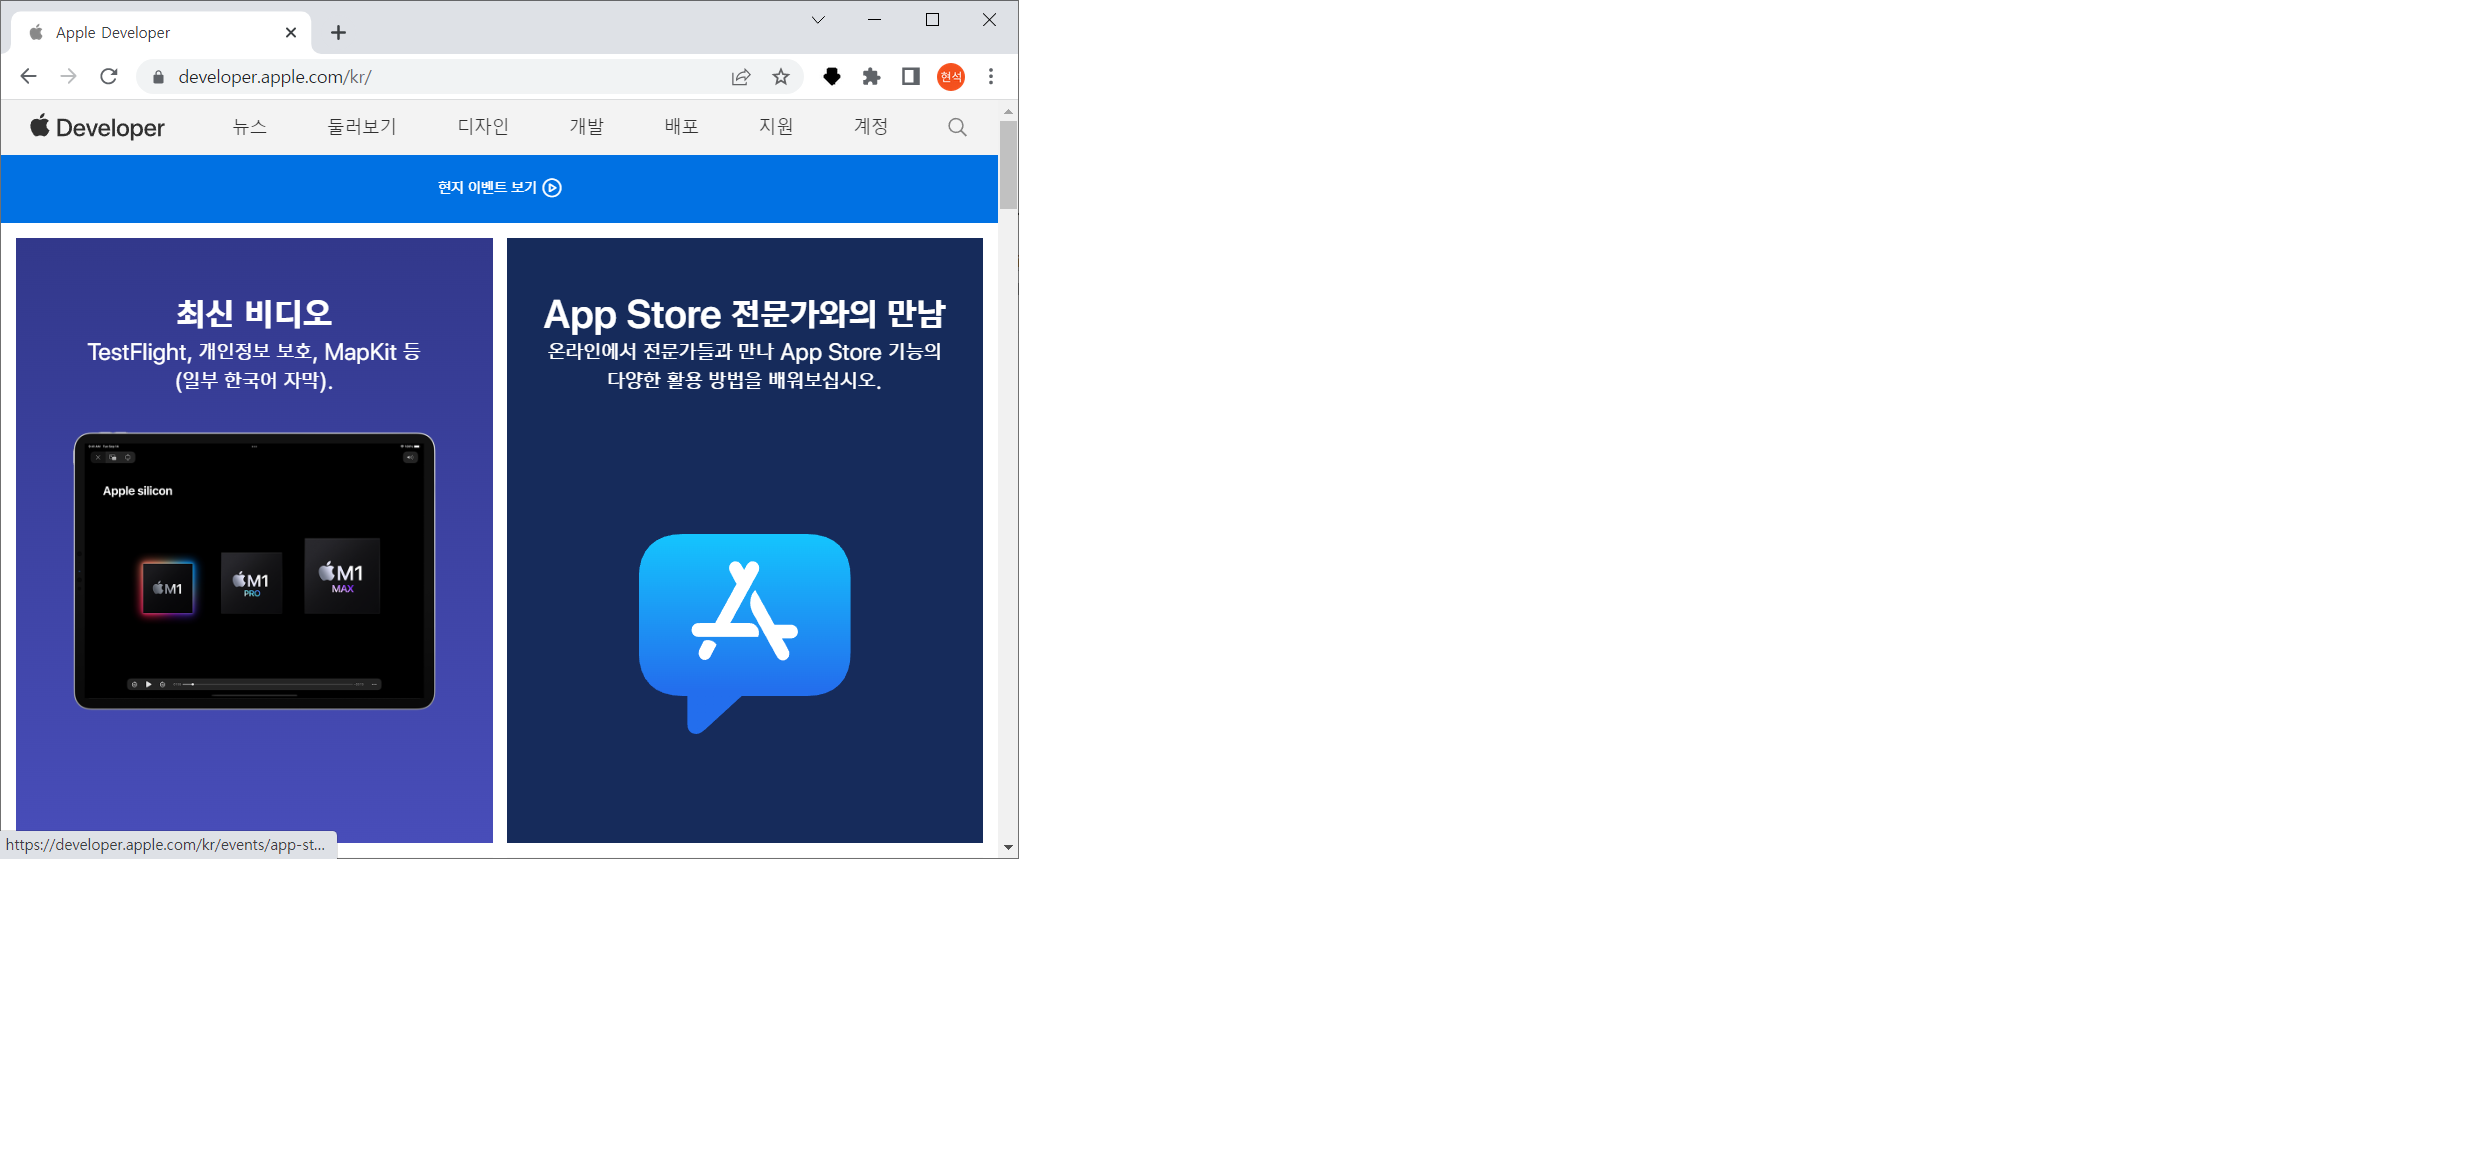This screenshot has height=1156, width=2476.
Task: Open the red profile avatar menu
Action: coord(950,77)
